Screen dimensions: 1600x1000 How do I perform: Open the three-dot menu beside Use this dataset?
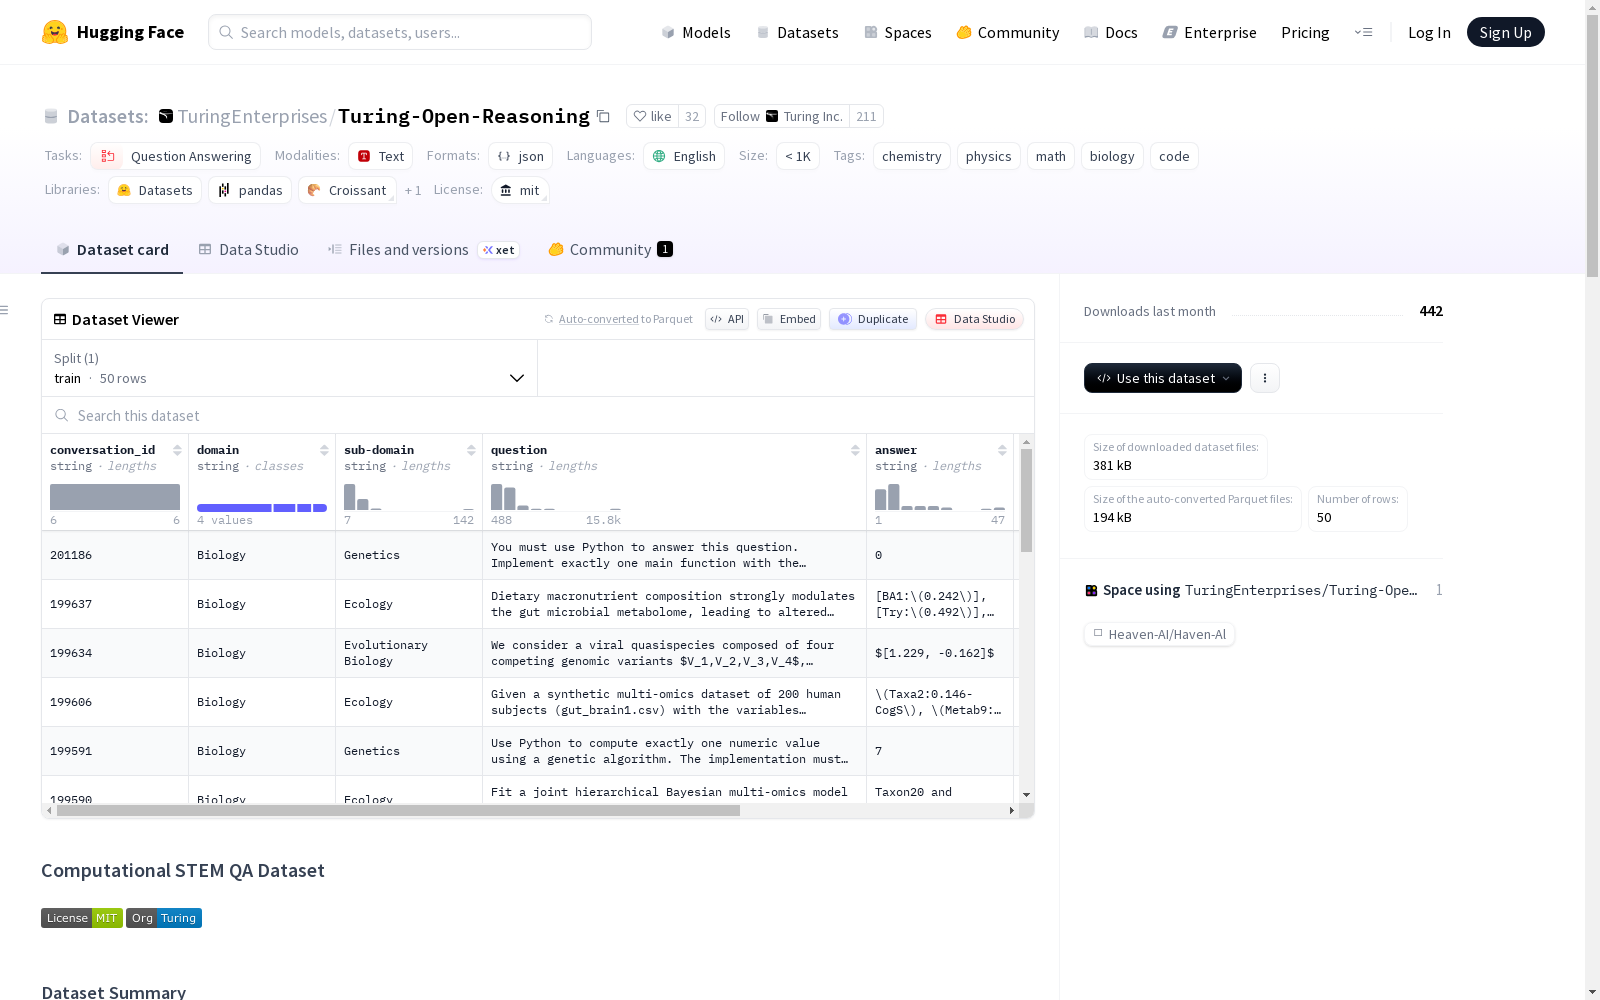coord(1265,378)
